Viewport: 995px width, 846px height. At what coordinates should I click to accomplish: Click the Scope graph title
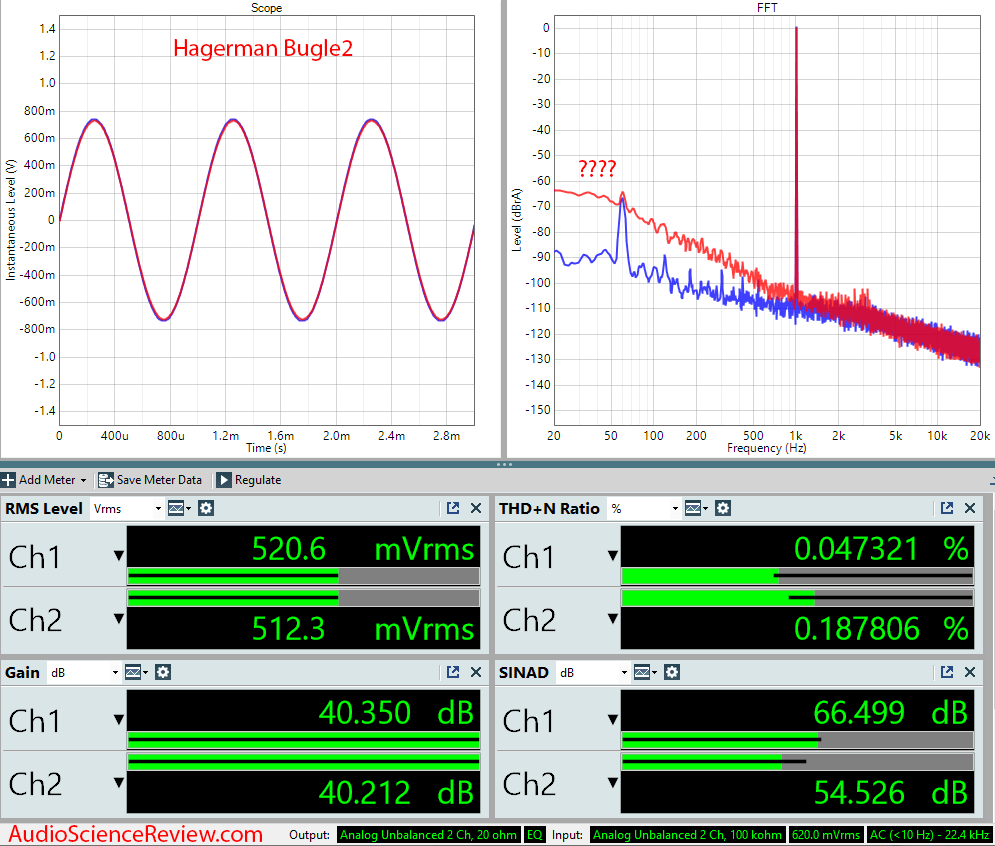267,8
